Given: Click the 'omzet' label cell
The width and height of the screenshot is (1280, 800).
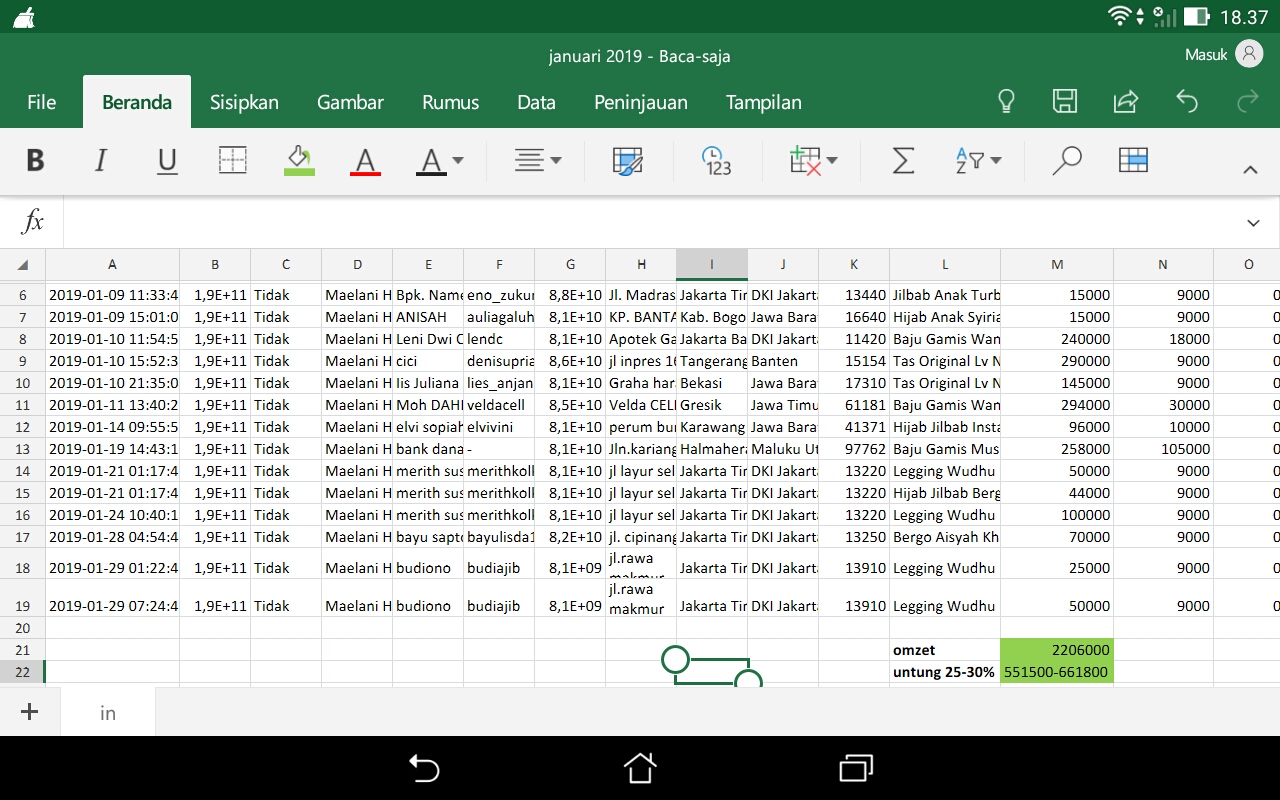Looking at the screenshot, I should [945, 650].
